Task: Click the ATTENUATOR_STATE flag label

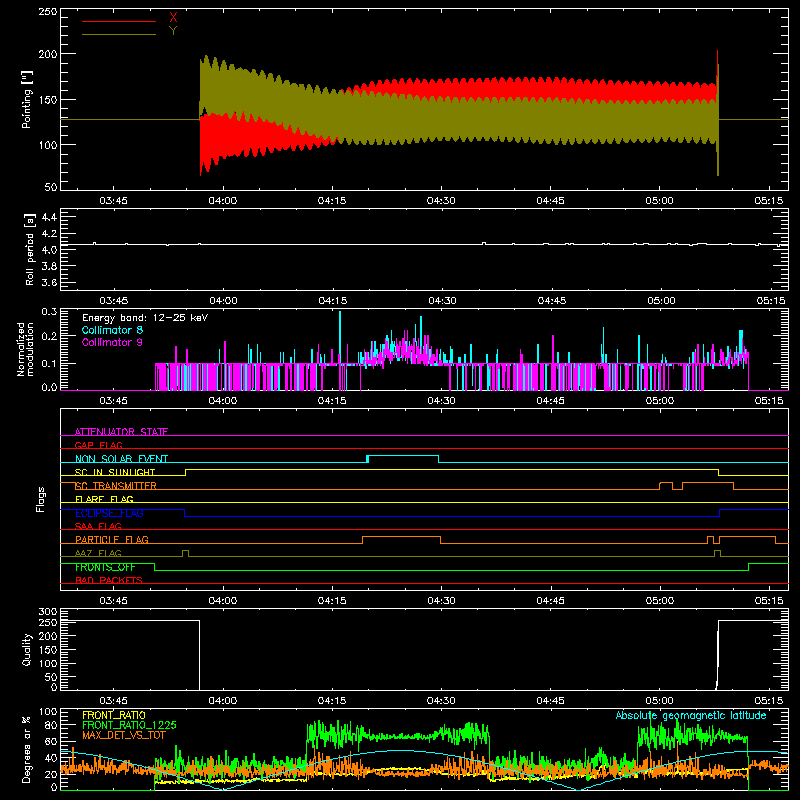Action: tap(121, 432)
